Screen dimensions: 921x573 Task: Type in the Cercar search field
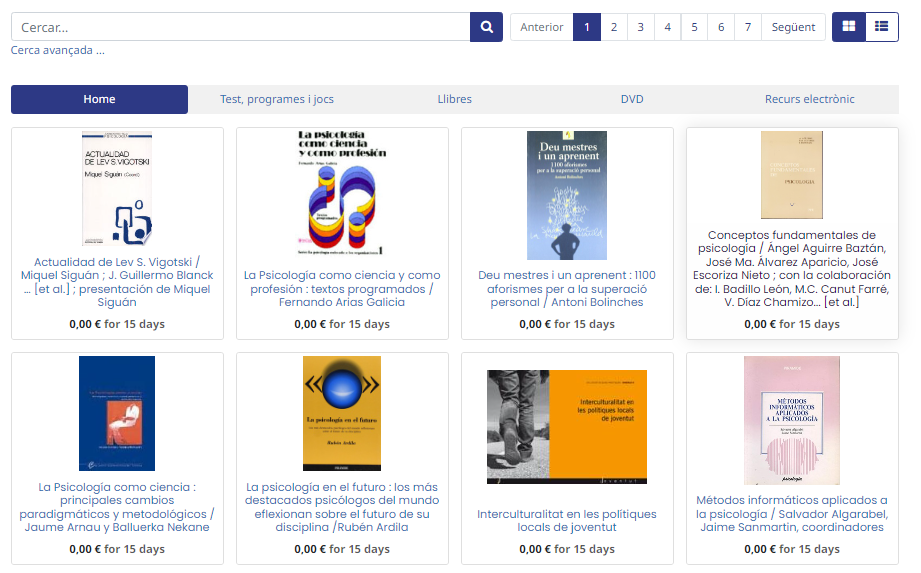click(x=240, y=27)
